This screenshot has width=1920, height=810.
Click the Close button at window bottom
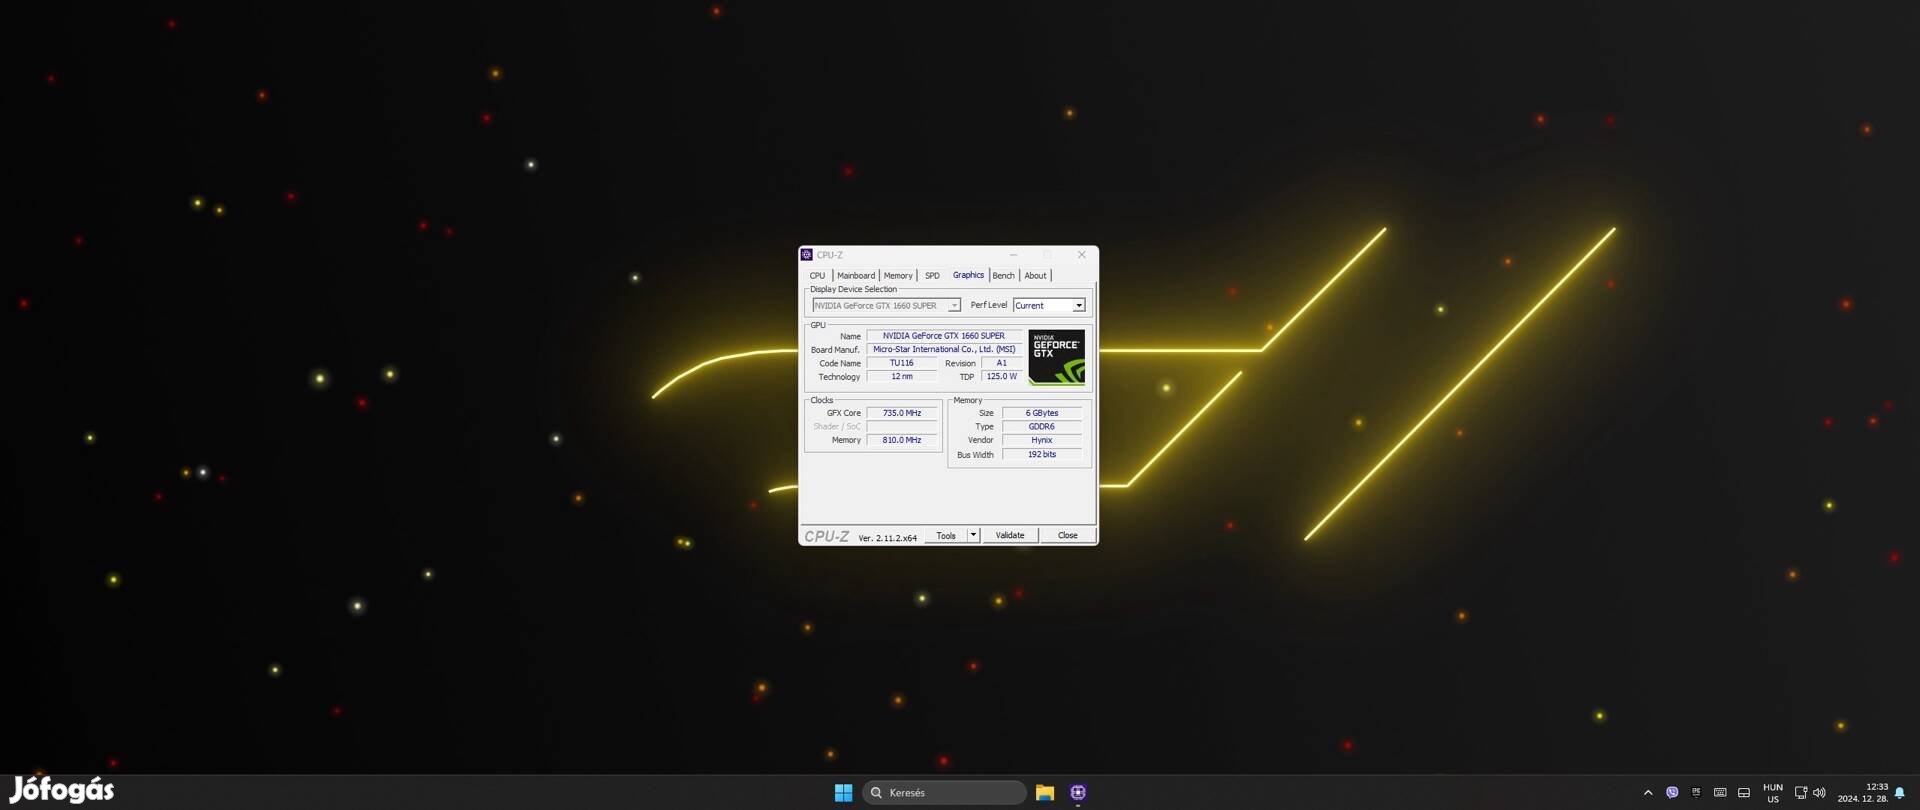[x=1067, y=535]
